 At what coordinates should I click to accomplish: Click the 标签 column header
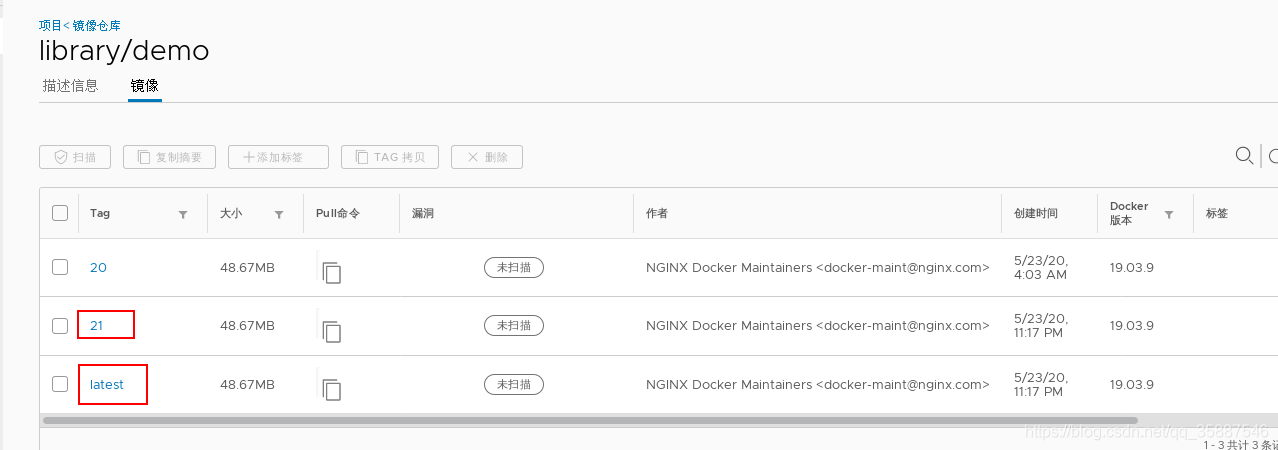pos(1217,214)
